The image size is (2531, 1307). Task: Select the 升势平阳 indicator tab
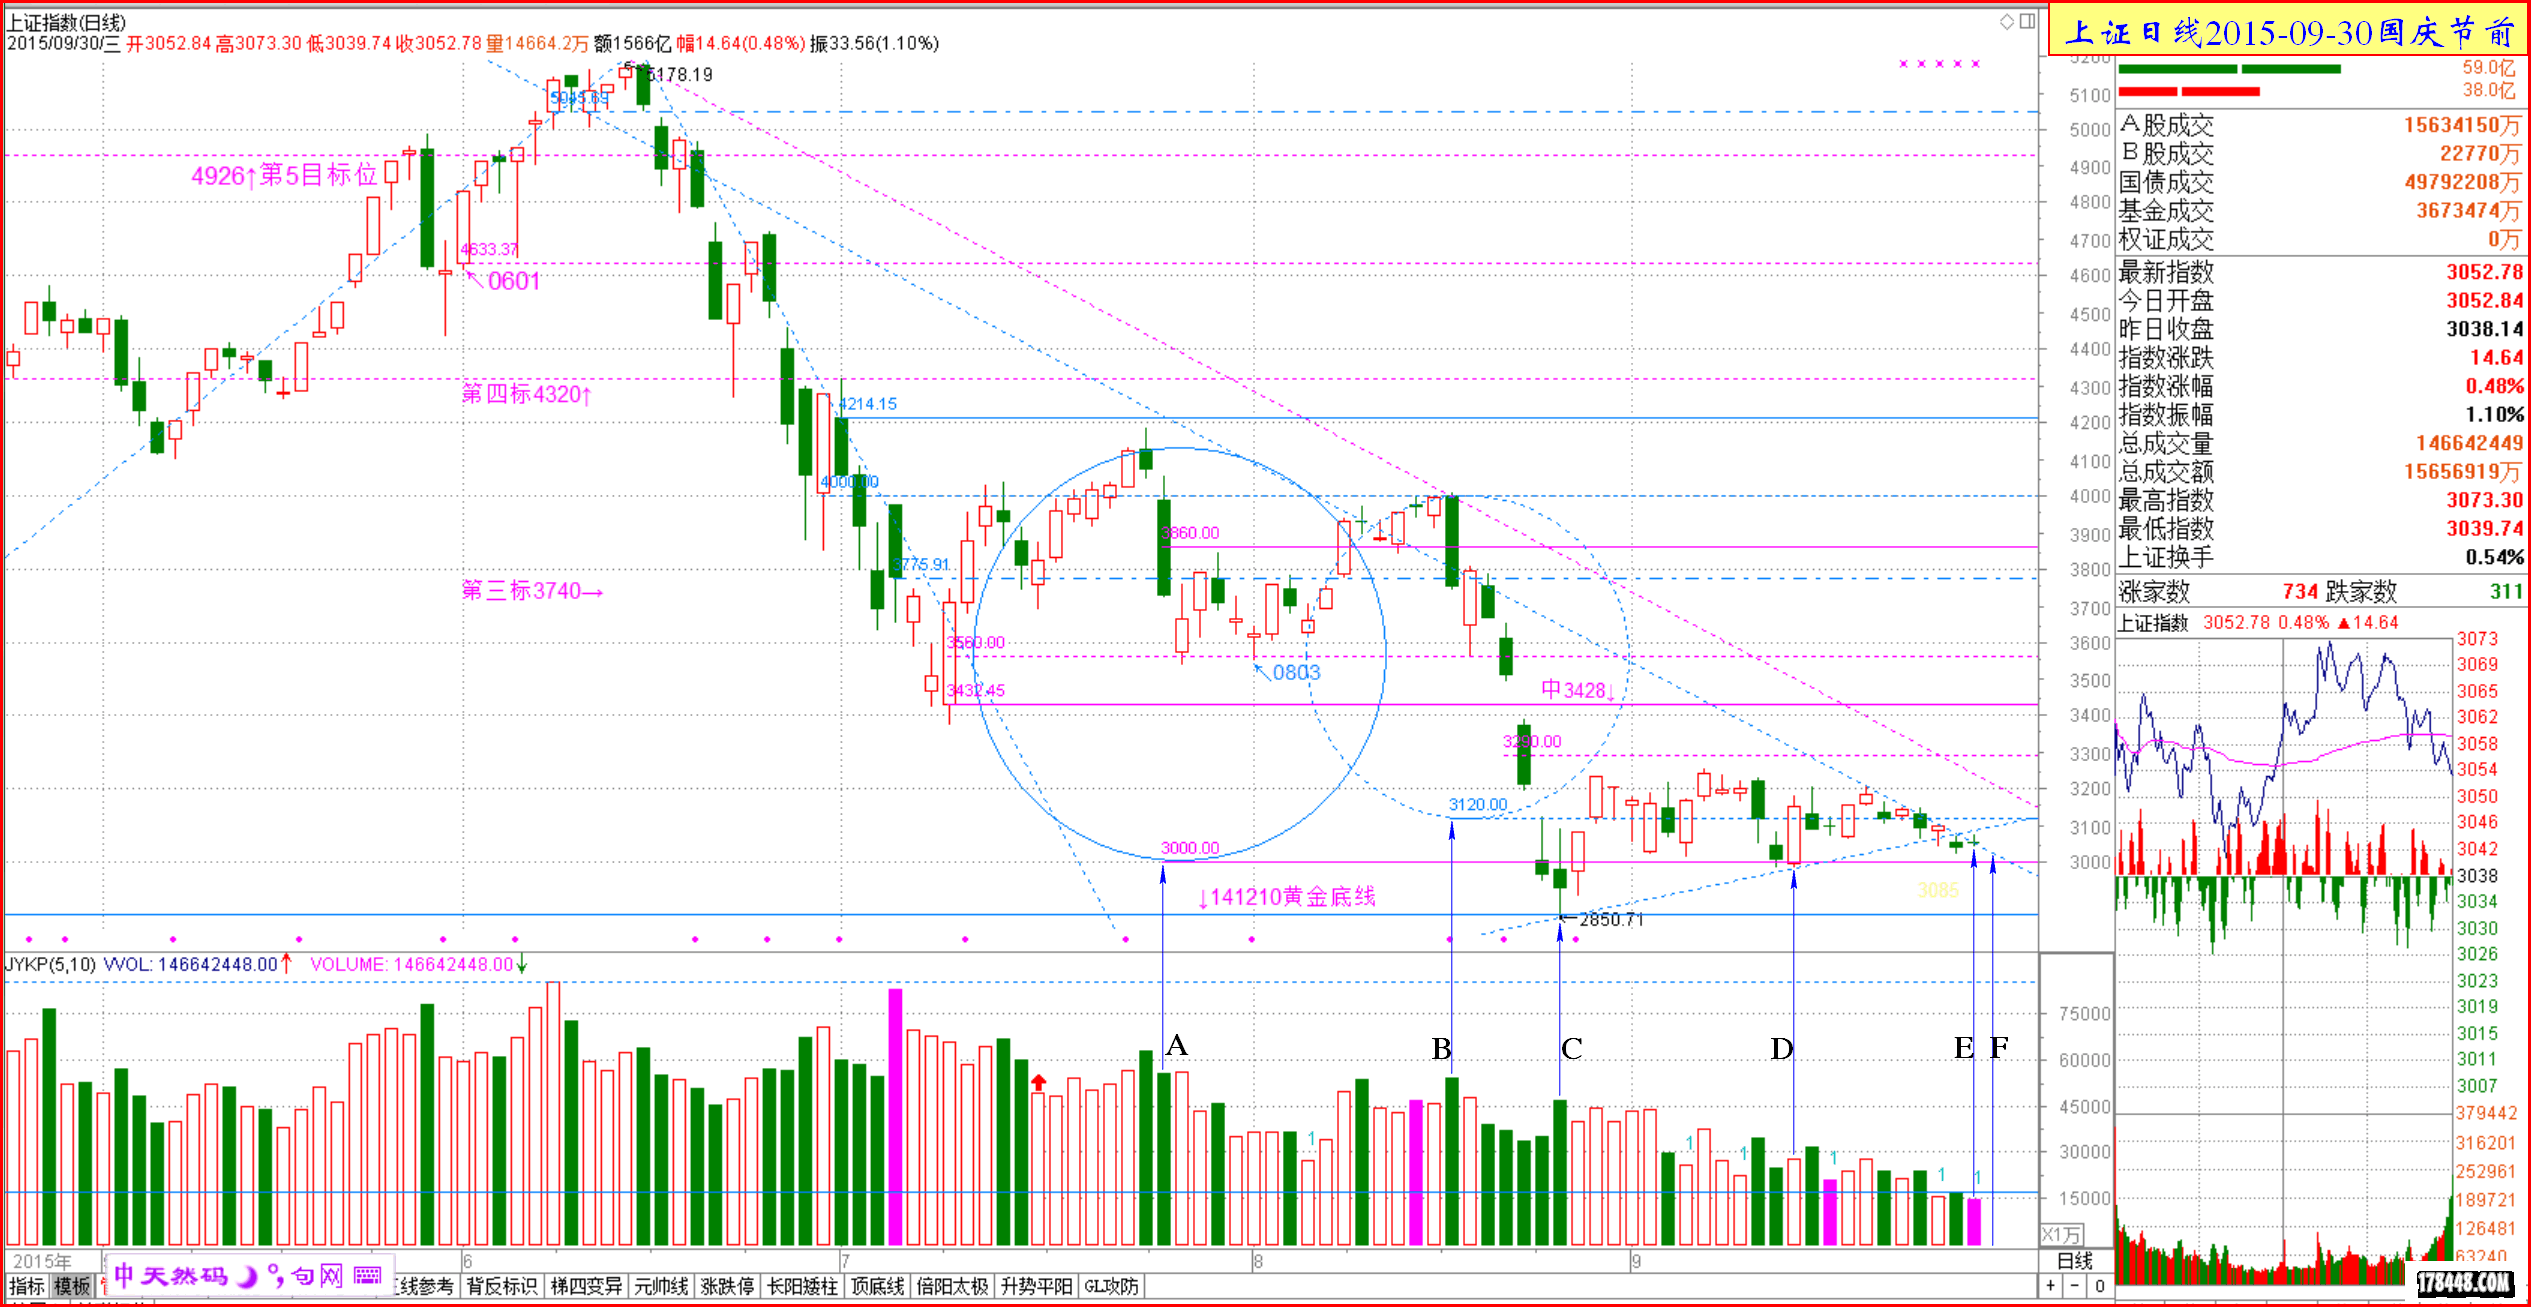coord(1036,1286)
